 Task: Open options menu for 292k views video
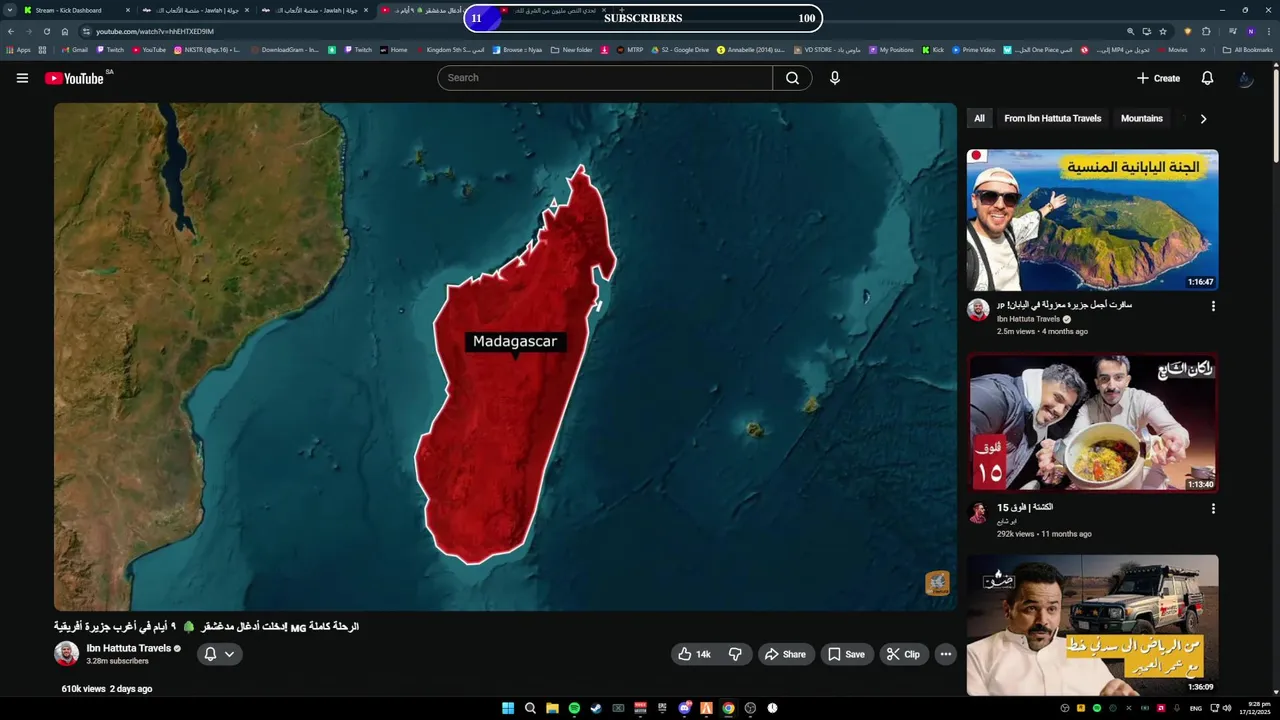click(1213, 509)
